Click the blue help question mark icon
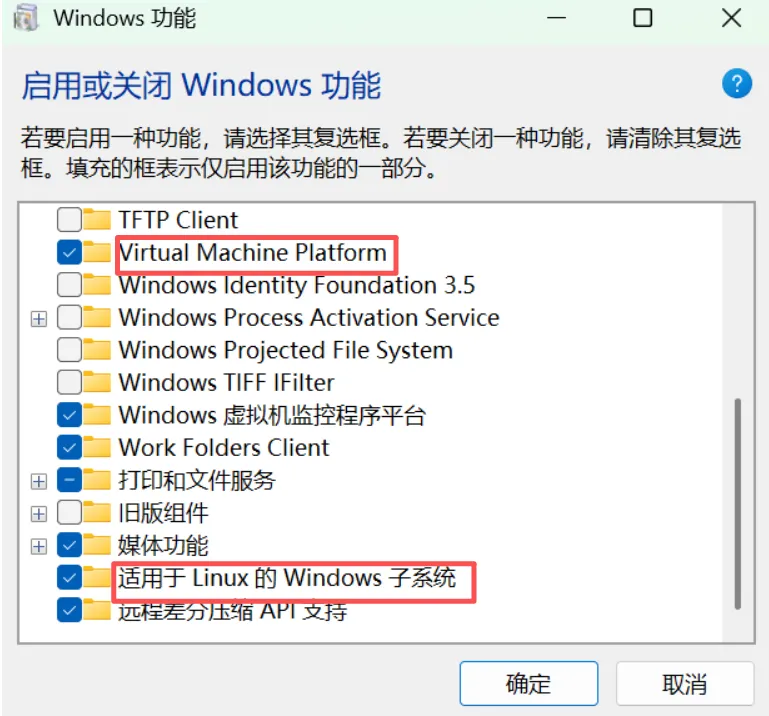 click(x=736, y=84)
